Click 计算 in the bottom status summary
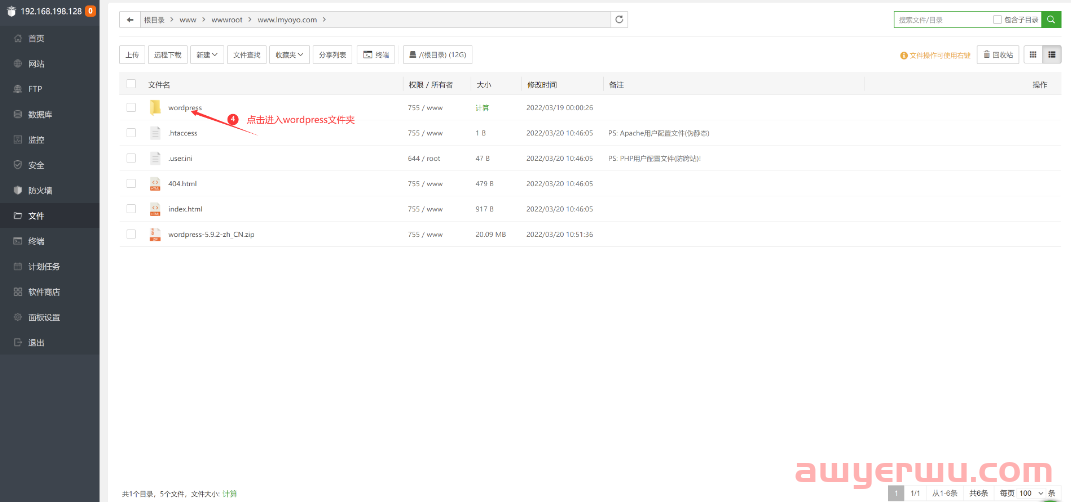This screenshot has width=1071, height=502. (x=230, y=493)
